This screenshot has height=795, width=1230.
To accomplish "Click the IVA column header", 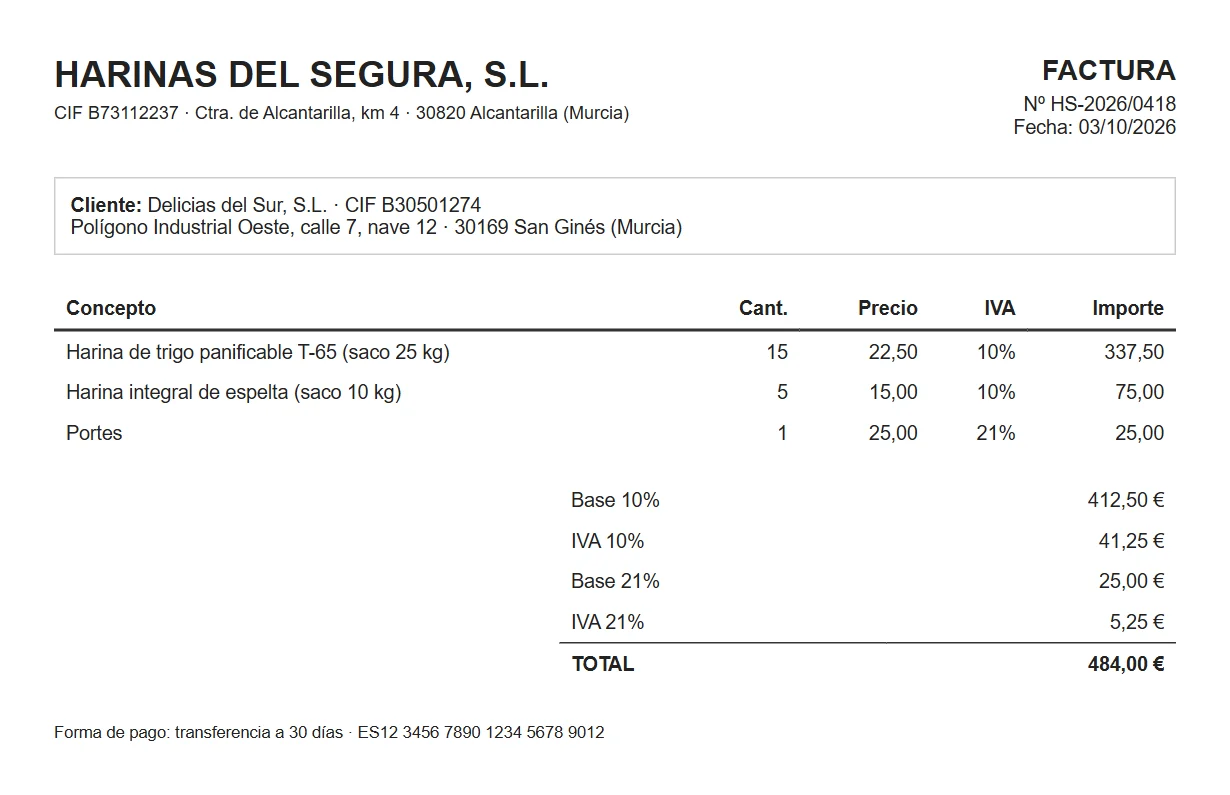I will pyautogui.click(x=999, y=308).
